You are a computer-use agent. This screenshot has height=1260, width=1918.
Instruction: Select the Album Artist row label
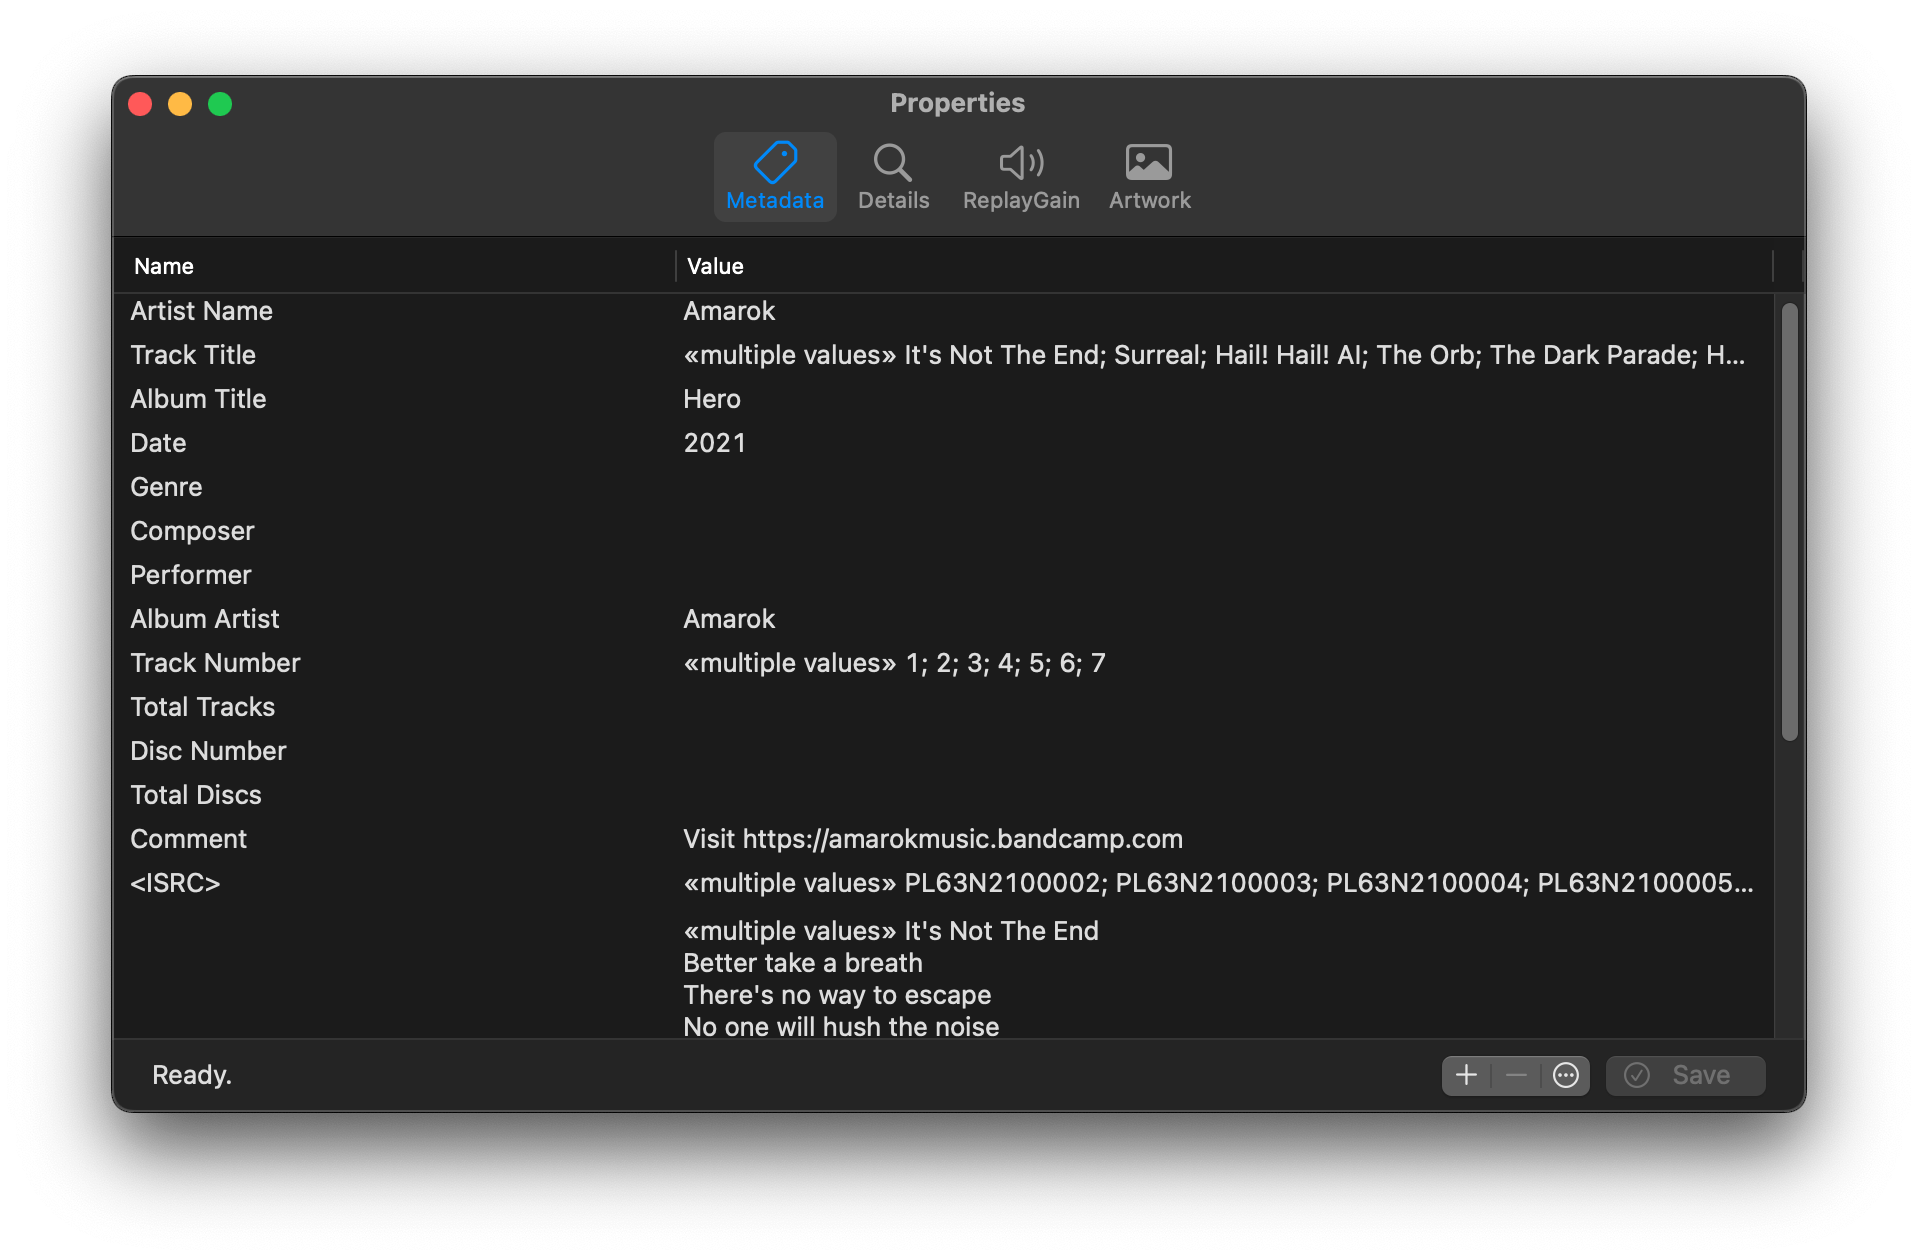[x=204, y=619]
